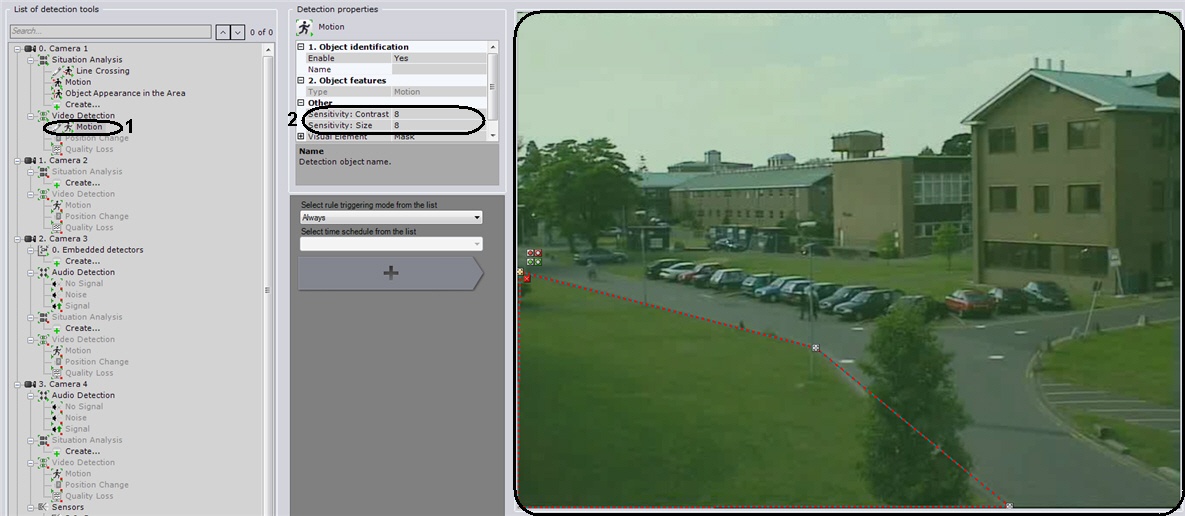Viewport: 1185px width, 516px height.
Task: Click the bottom-right vertex handle of the mask
Action: coord(1009,505)
